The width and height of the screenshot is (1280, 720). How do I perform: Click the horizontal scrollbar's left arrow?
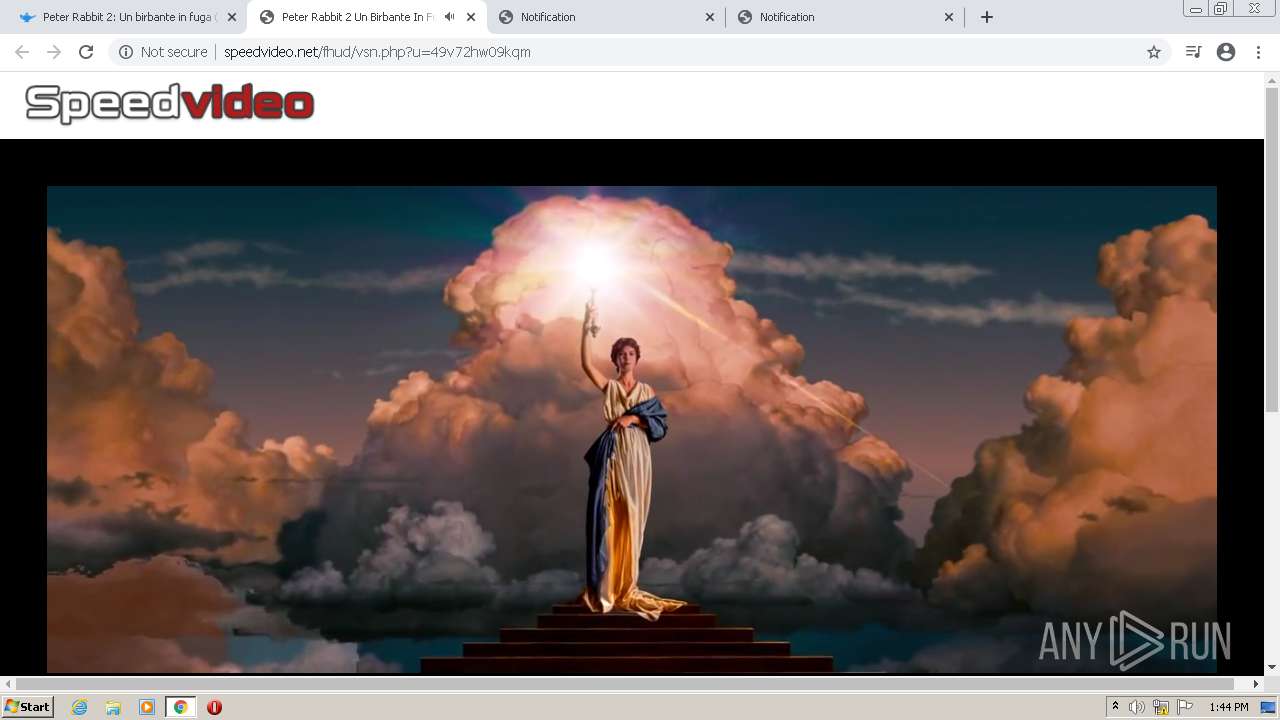[8, 684]
